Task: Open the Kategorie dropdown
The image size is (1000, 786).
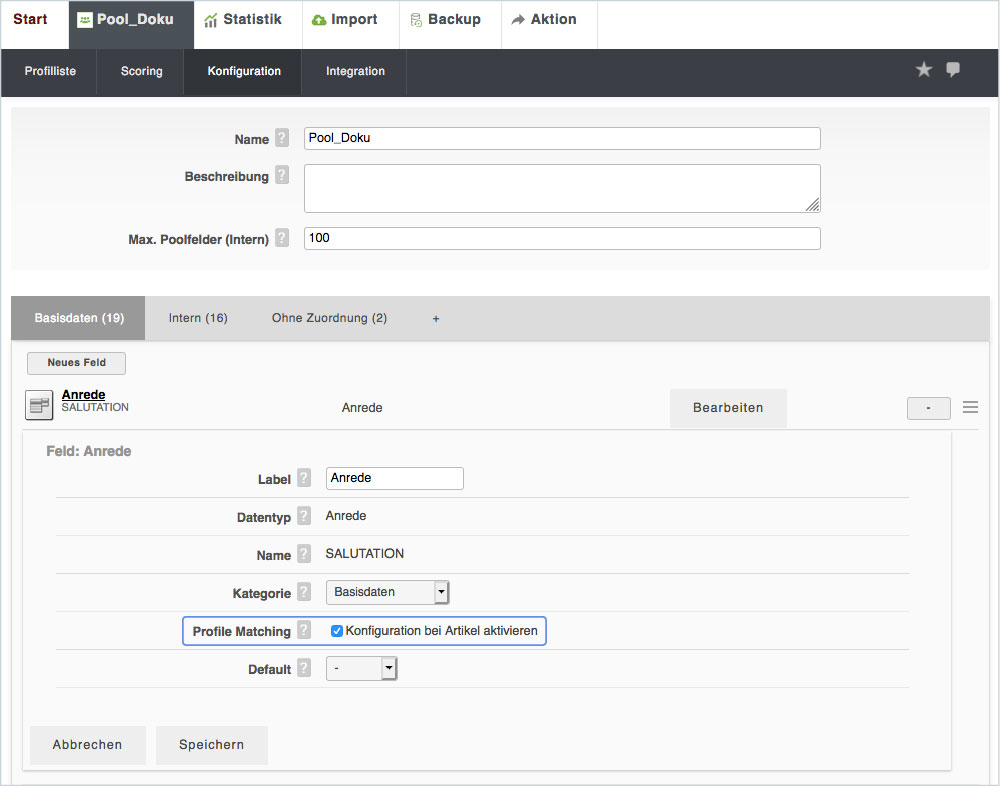Action: pyautogui.click(x=388, y=592)
